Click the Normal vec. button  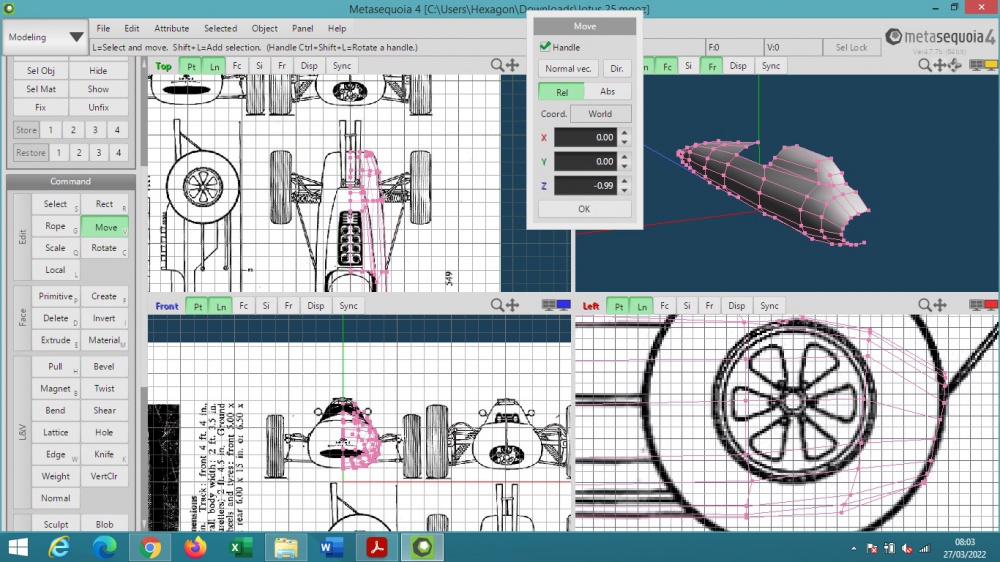pyautogui.click(x=568, y=68)
